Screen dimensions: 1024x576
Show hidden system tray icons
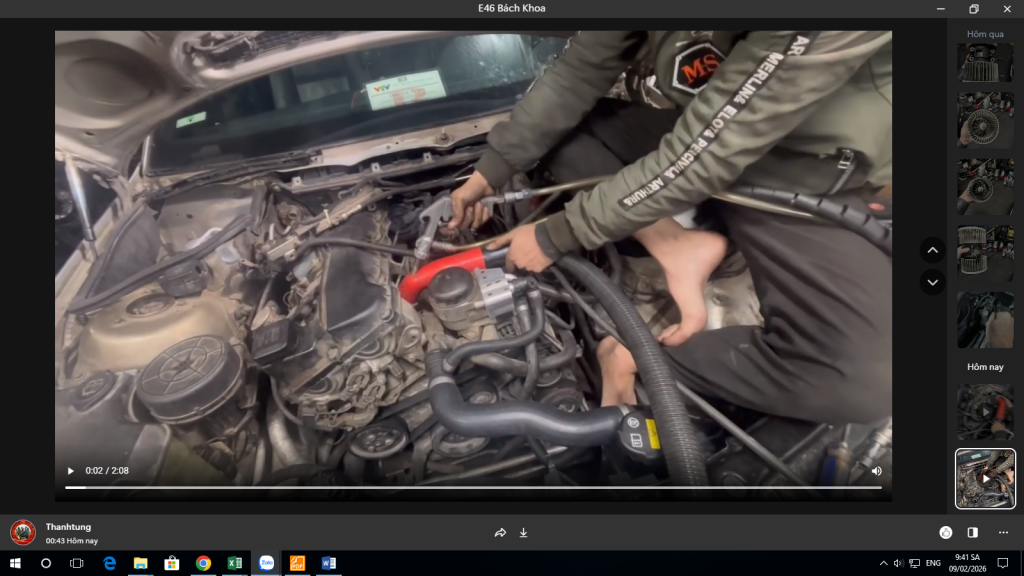(884, 563)
